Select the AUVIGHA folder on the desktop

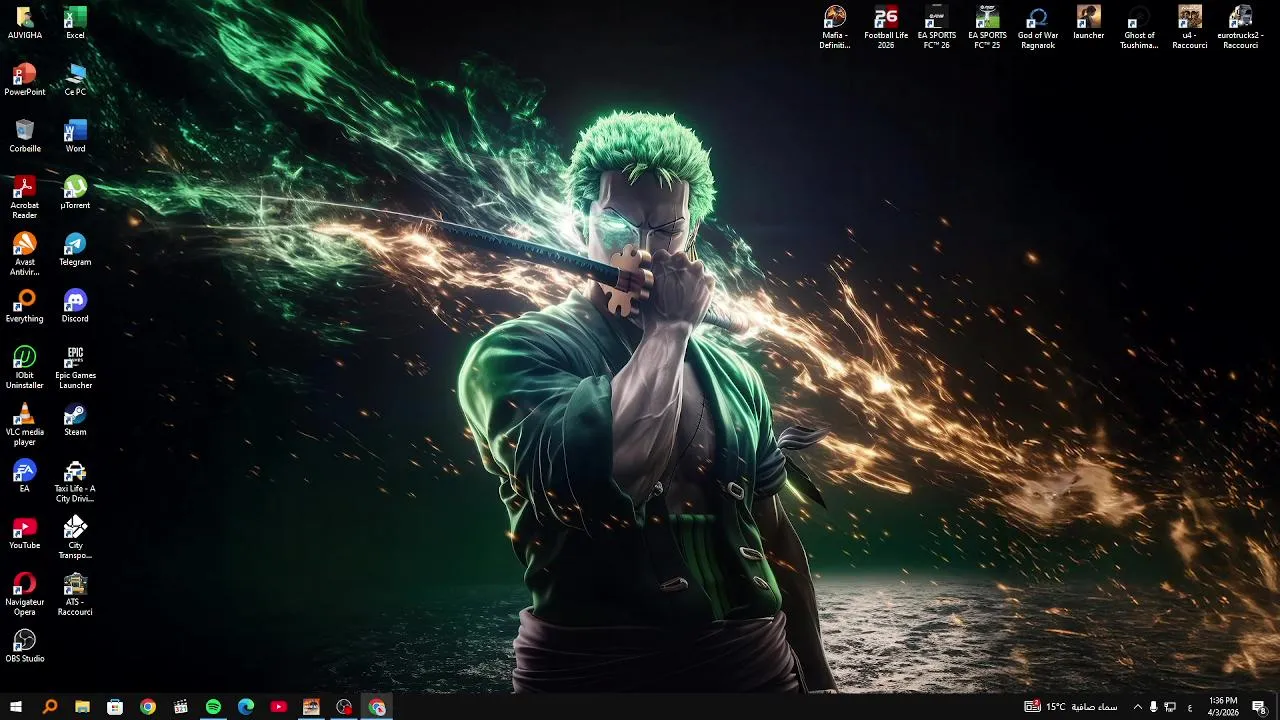pos(24,23)
